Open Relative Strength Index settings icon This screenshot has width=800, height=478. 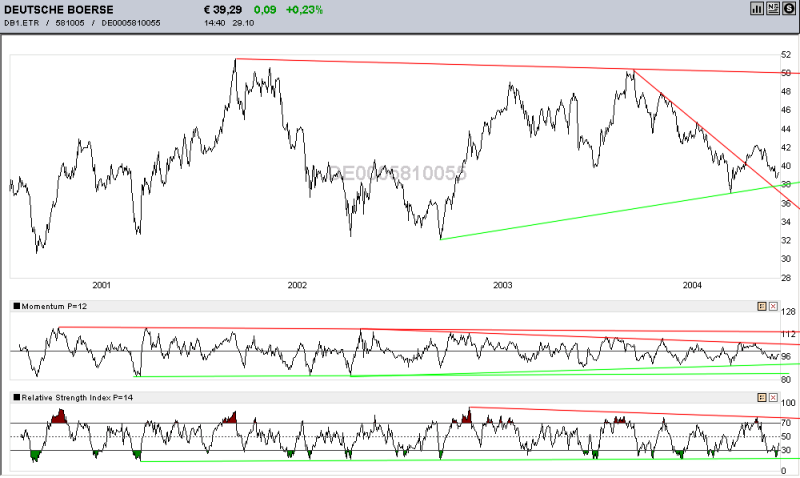tap(762, 397)
